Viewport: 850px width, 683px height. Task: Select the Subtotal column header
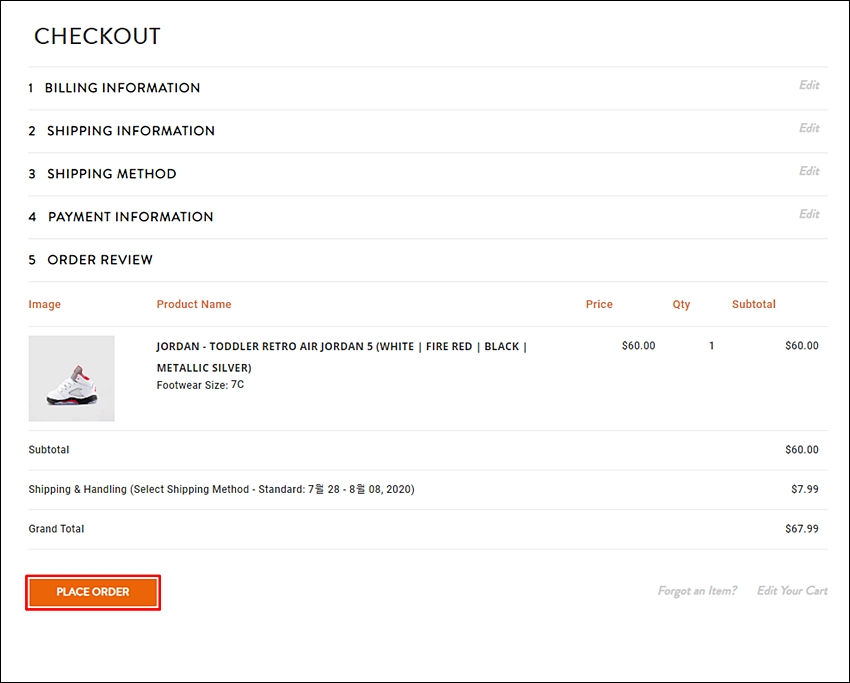click(x=754, y=304)
